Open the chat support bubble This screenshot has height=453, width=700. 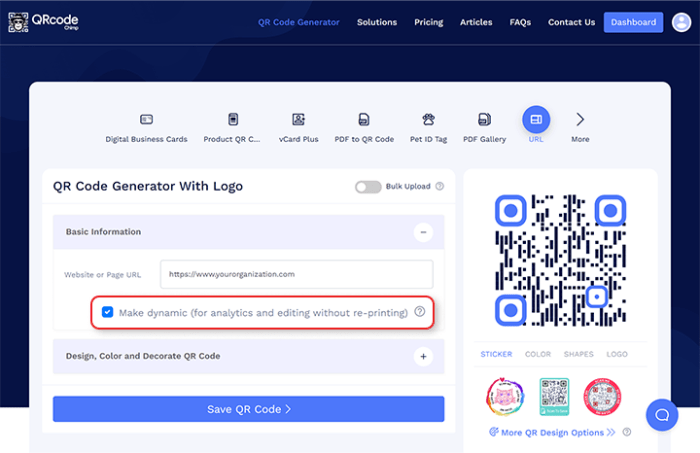[662, 415]
